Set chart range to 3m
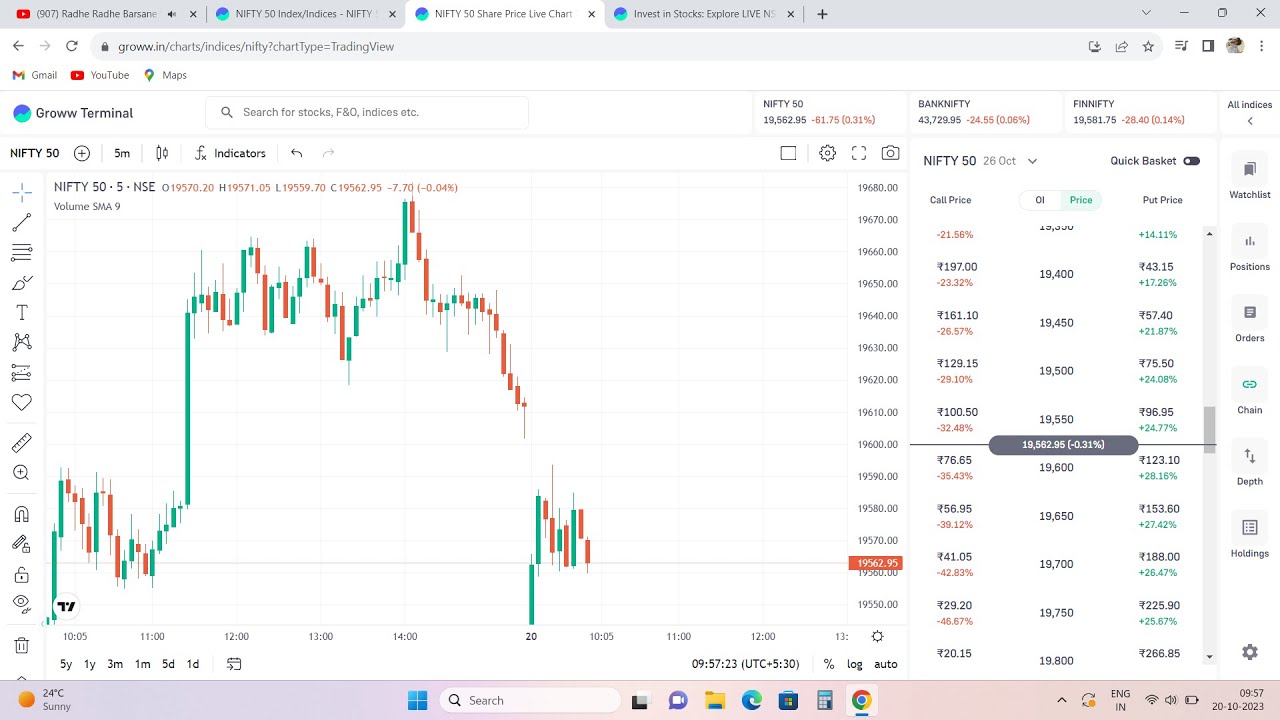The height and width of the screenshot is (720, 1280). coord(115,664)
